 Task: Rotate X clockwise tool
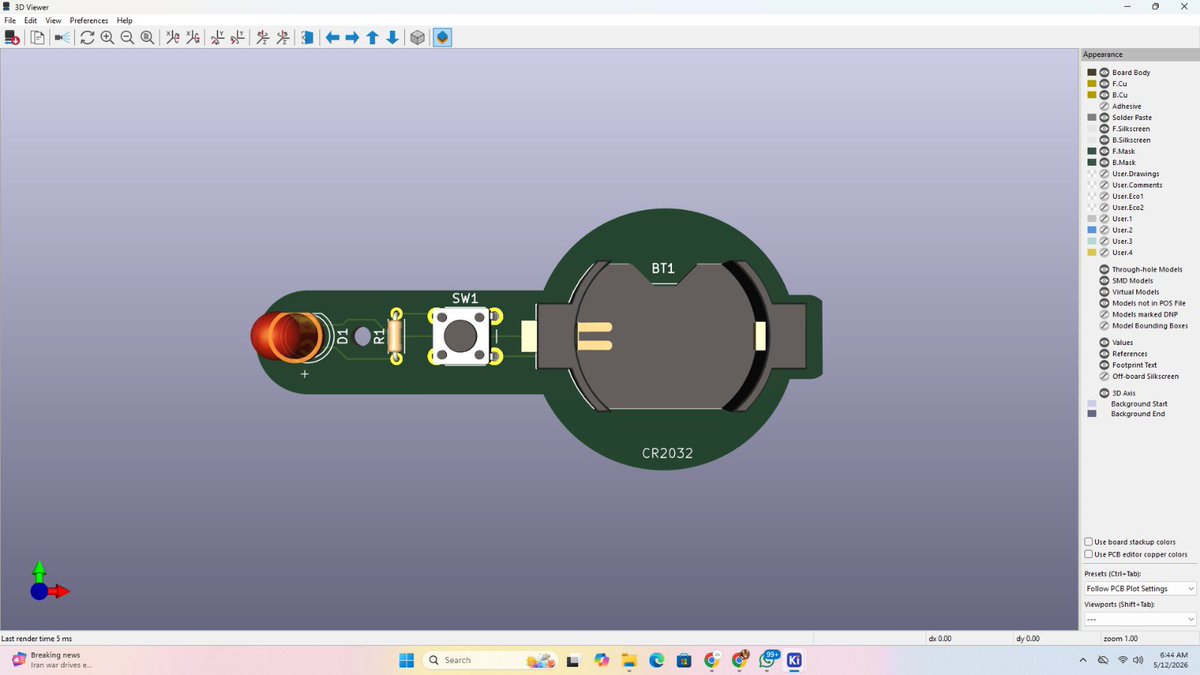coord(172,37)
